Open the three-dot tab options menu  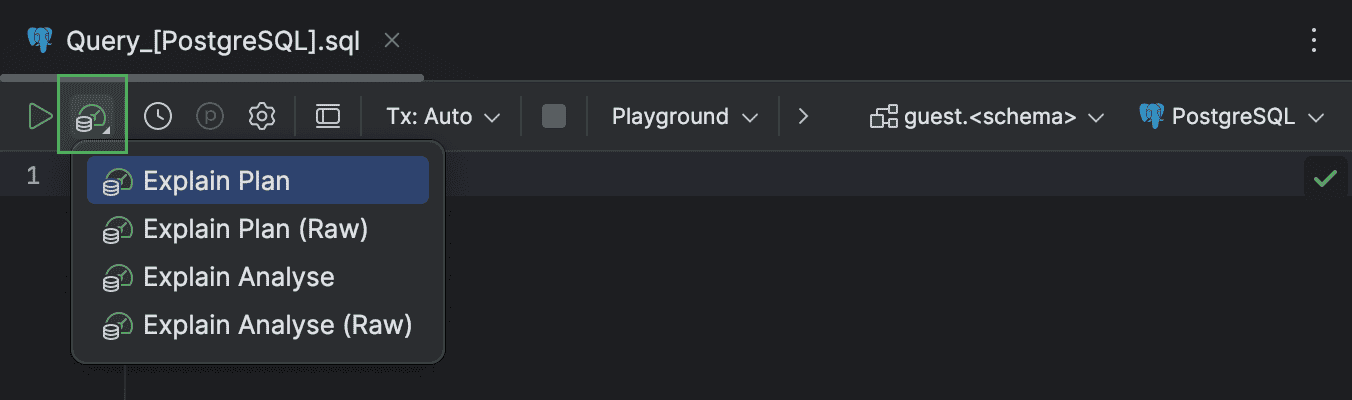[1315, 41]
